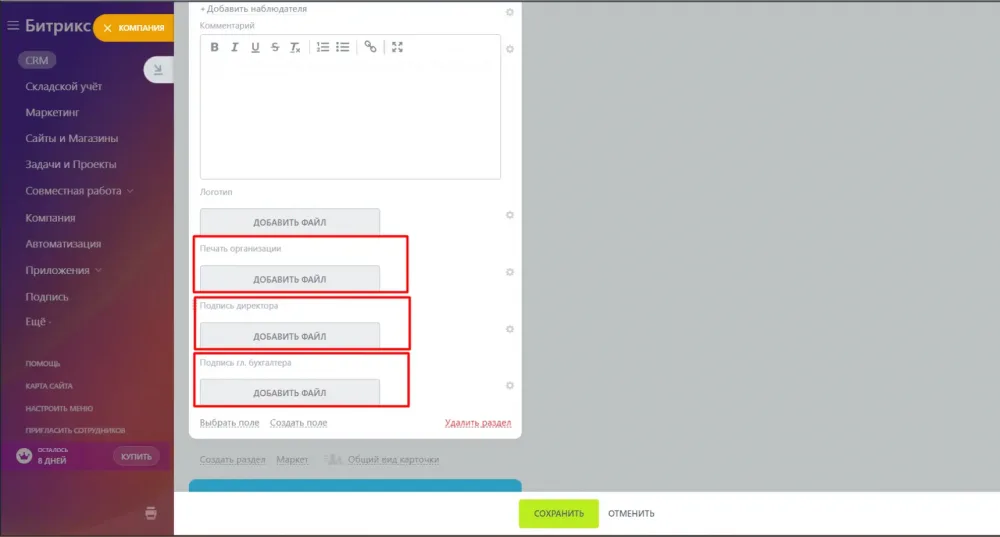Add file for Печать организации
Viewport: 1000px width, 537px height.
290,279
